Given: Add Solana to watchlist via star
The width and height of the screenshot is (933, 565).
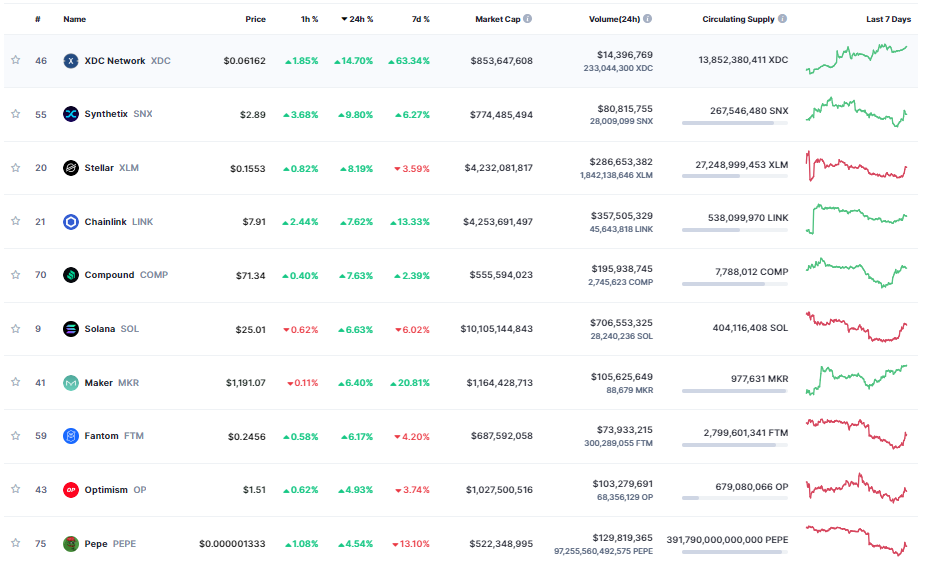Looking at the screenshot, I should [16, 328].
